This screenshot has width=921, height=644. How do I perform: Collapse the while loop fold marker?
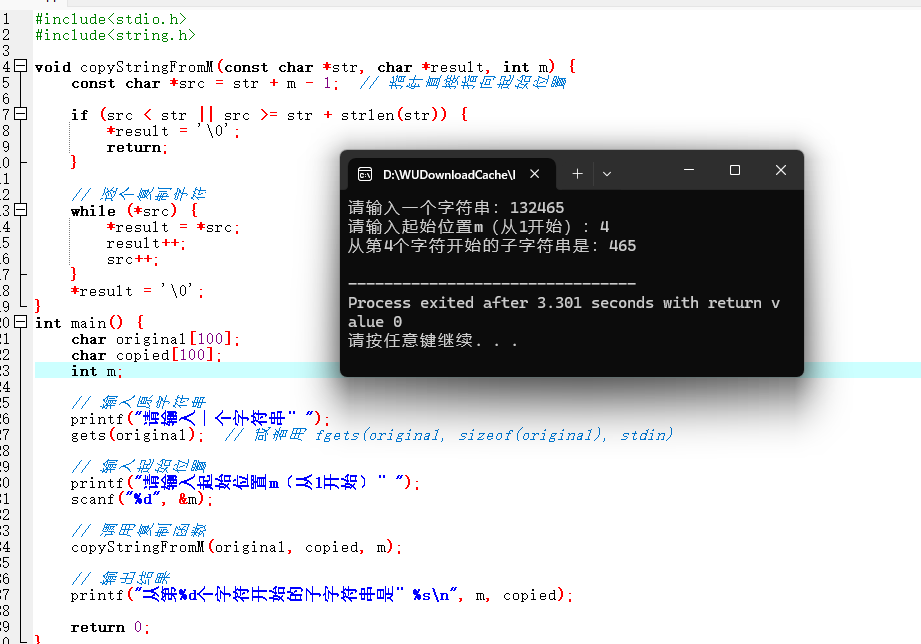[21, 210]
